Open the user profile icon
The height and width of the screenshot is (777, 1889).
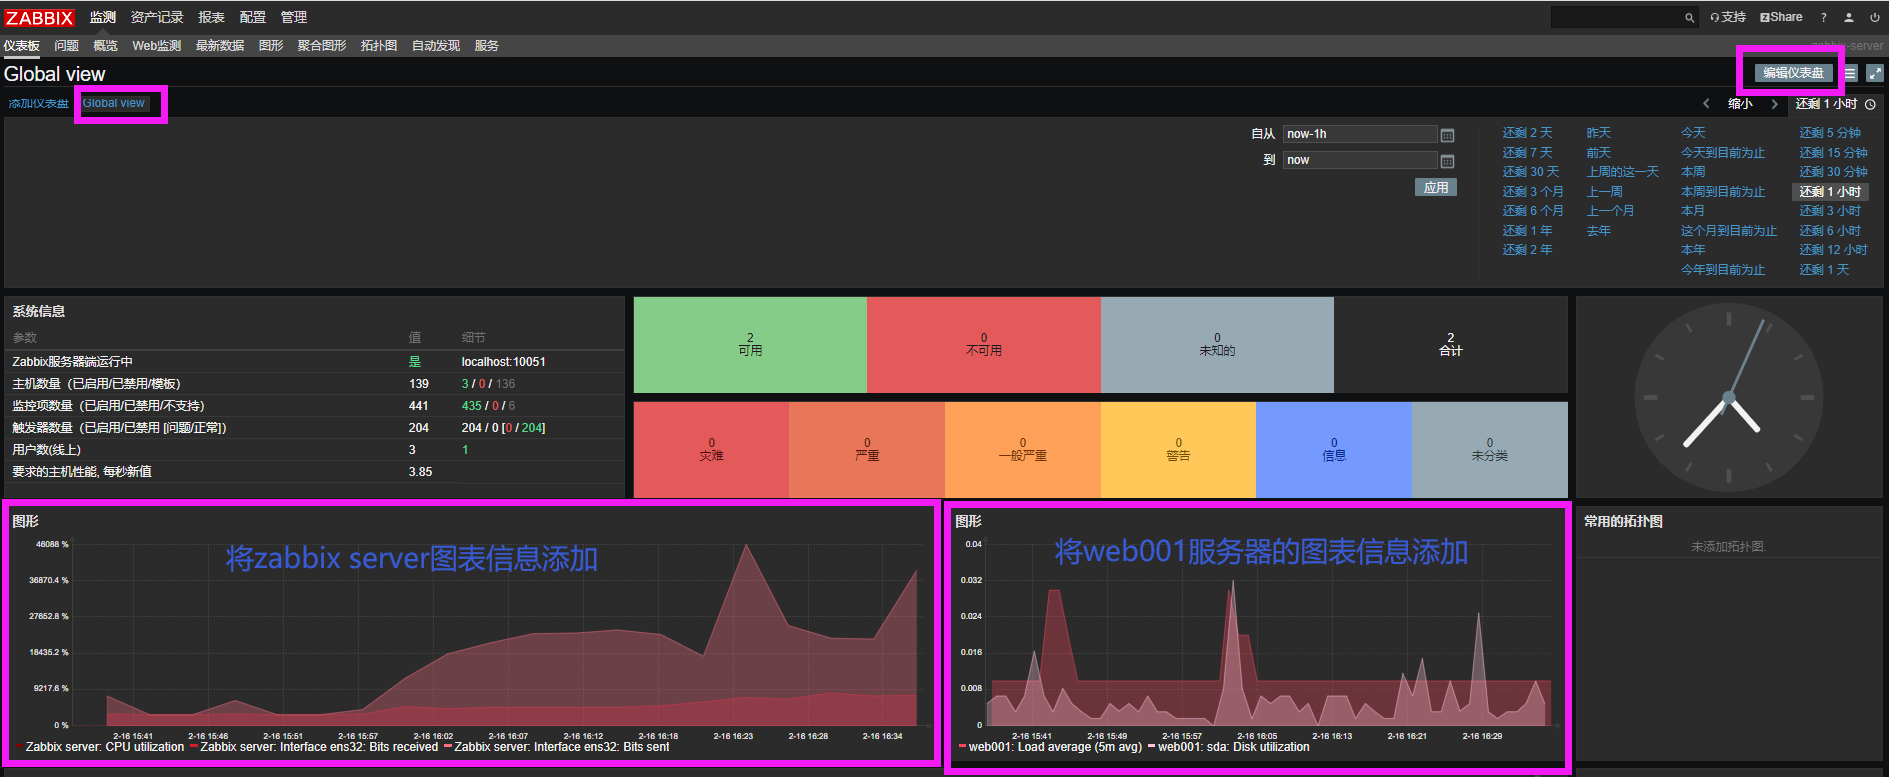click(x=1849, y=17)
